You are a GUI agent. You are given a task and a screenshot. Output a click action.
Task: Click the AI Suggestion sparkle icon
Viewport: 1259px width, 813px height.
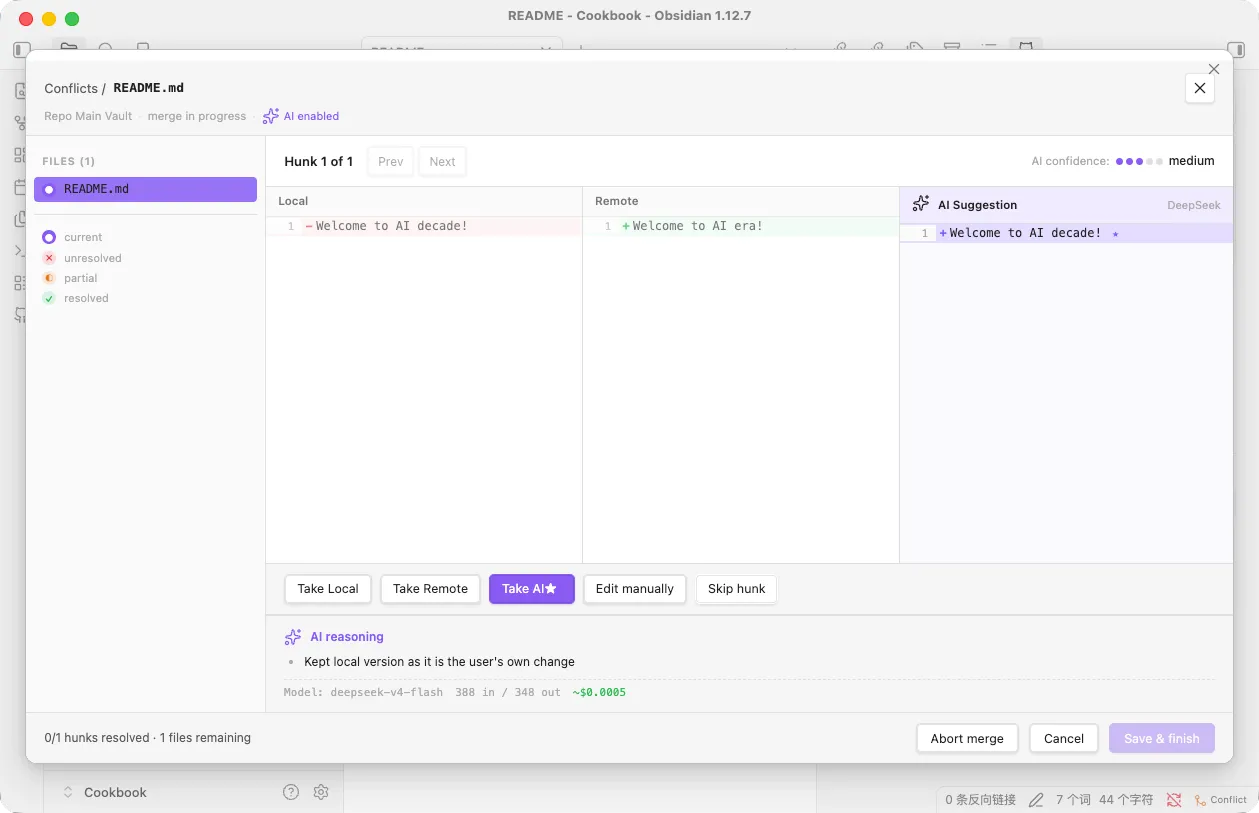tap(921, 204)
